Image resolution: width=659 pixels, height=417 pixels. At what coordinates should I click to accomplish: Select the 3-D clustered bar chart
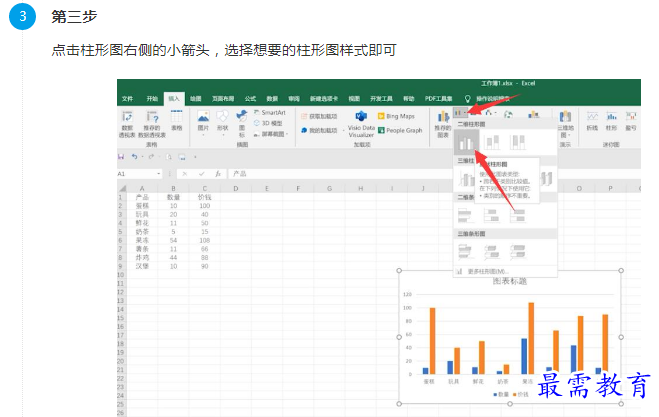point(465,252)
